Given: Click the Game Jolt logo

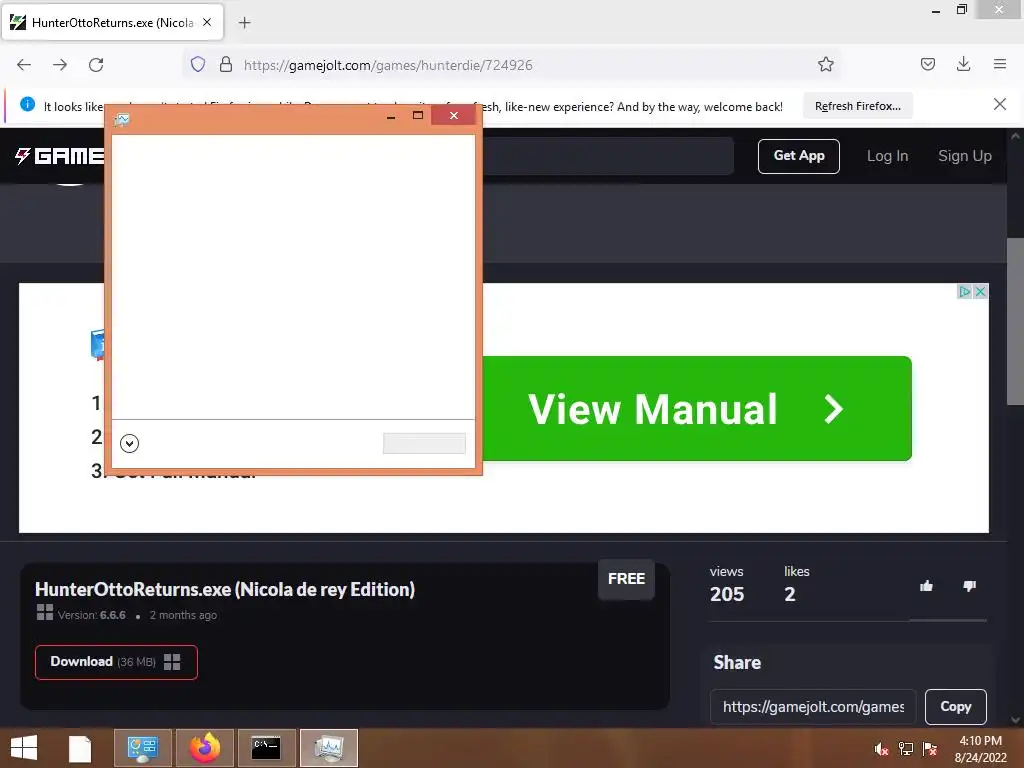Looking at the screenshot, I should pyautogui.click(x=59, y=155).
